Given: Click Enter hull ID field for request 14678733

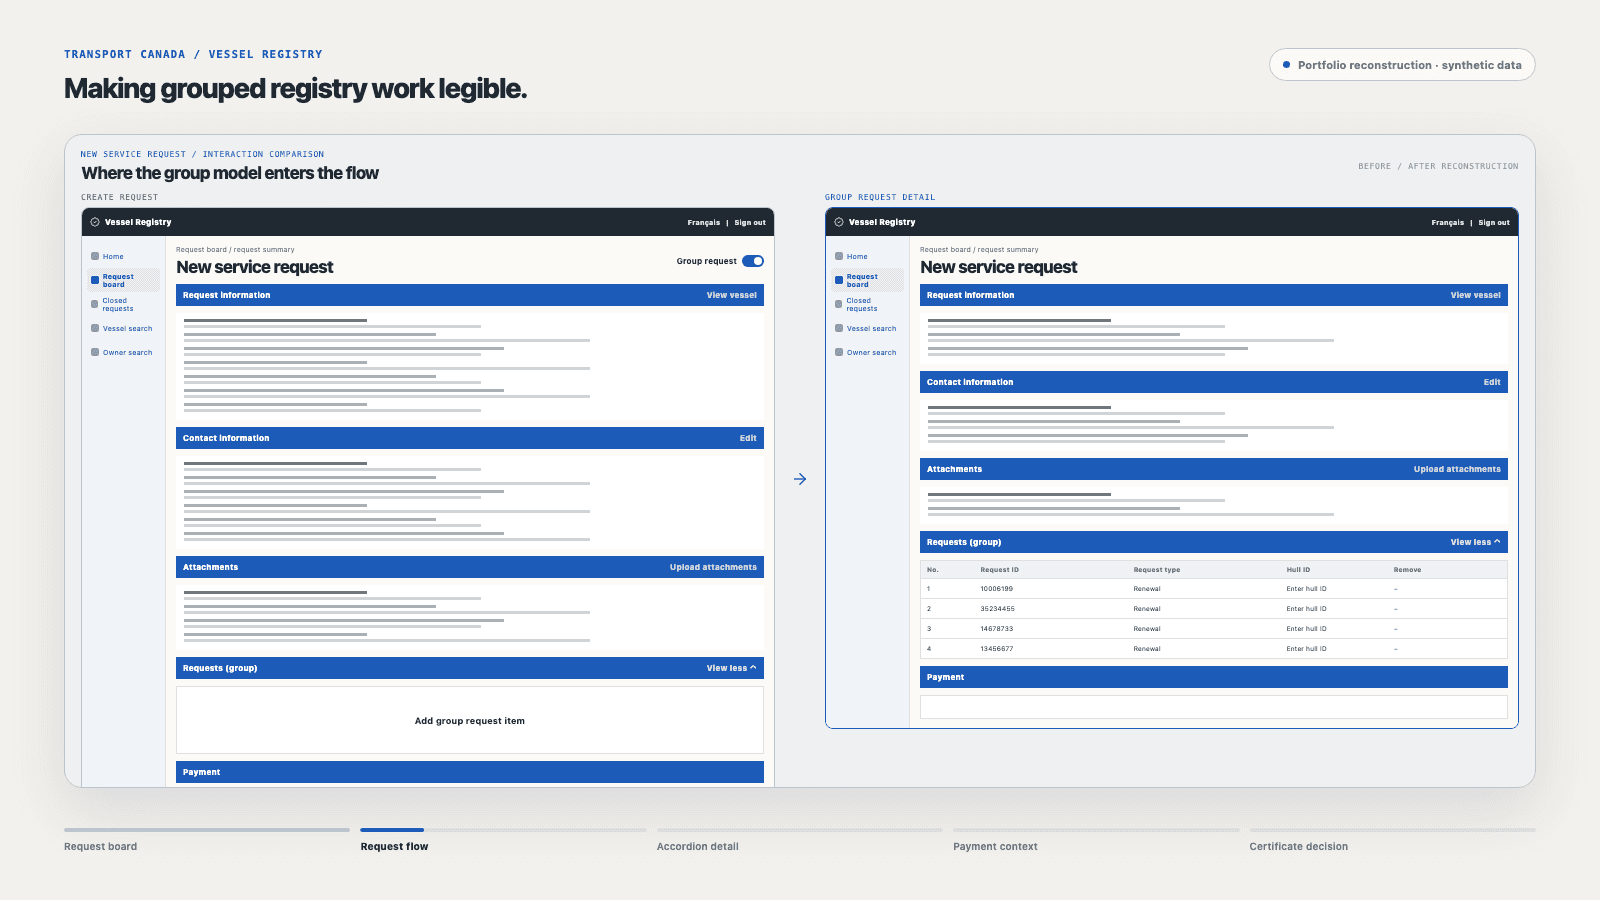Looking at the screenshot, I should pyautogui.click(x=1306, y=629).
